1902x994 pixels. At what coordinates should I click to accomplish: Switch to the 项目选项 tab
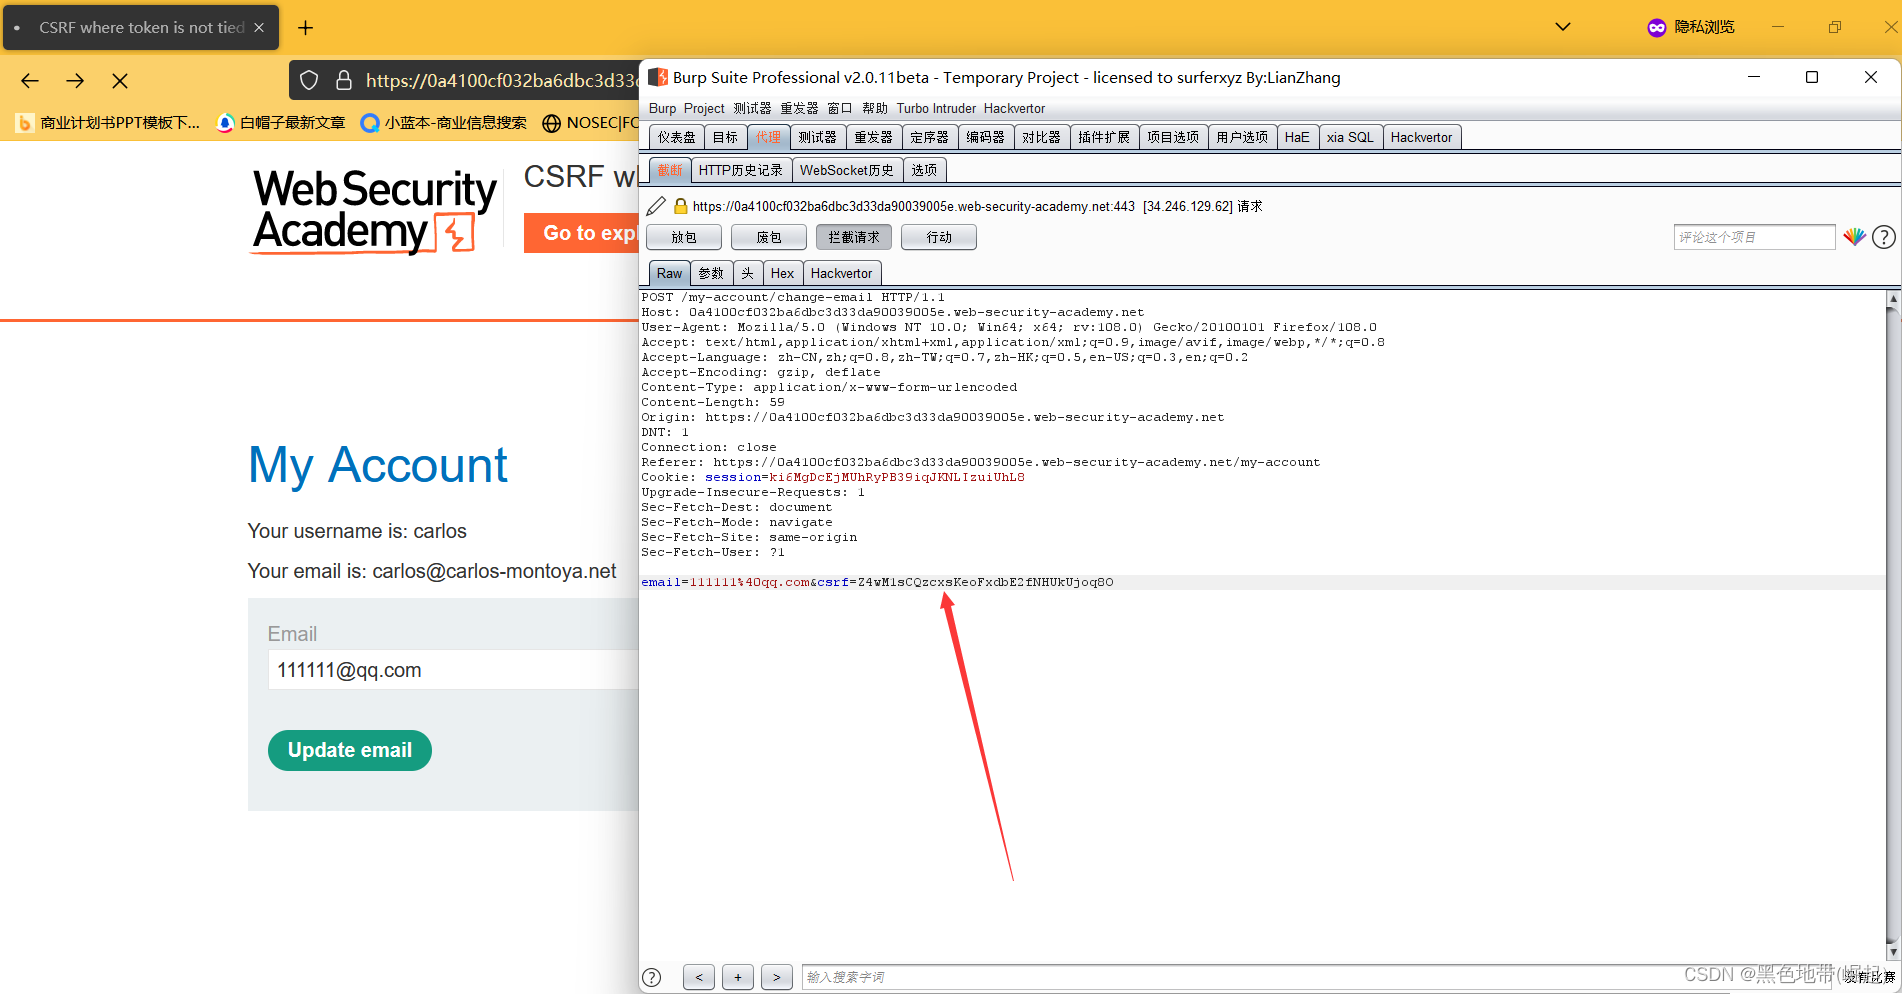[x=1173, y=137]
